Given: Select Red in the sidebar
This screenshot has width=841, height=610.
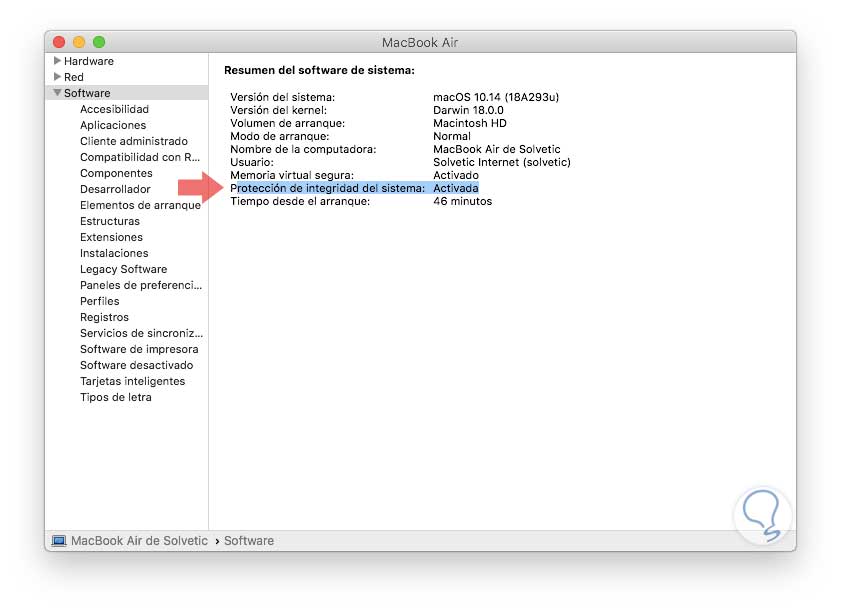Looking at the screenshot, I should click(73, 77).
